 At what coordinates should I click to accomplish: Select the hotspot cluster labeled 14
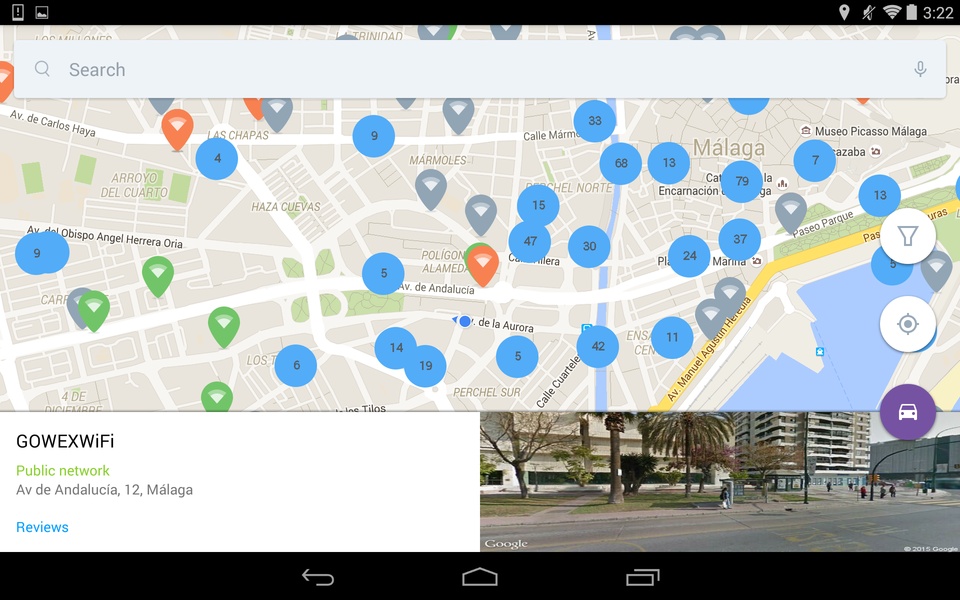[x=396, y=348]
